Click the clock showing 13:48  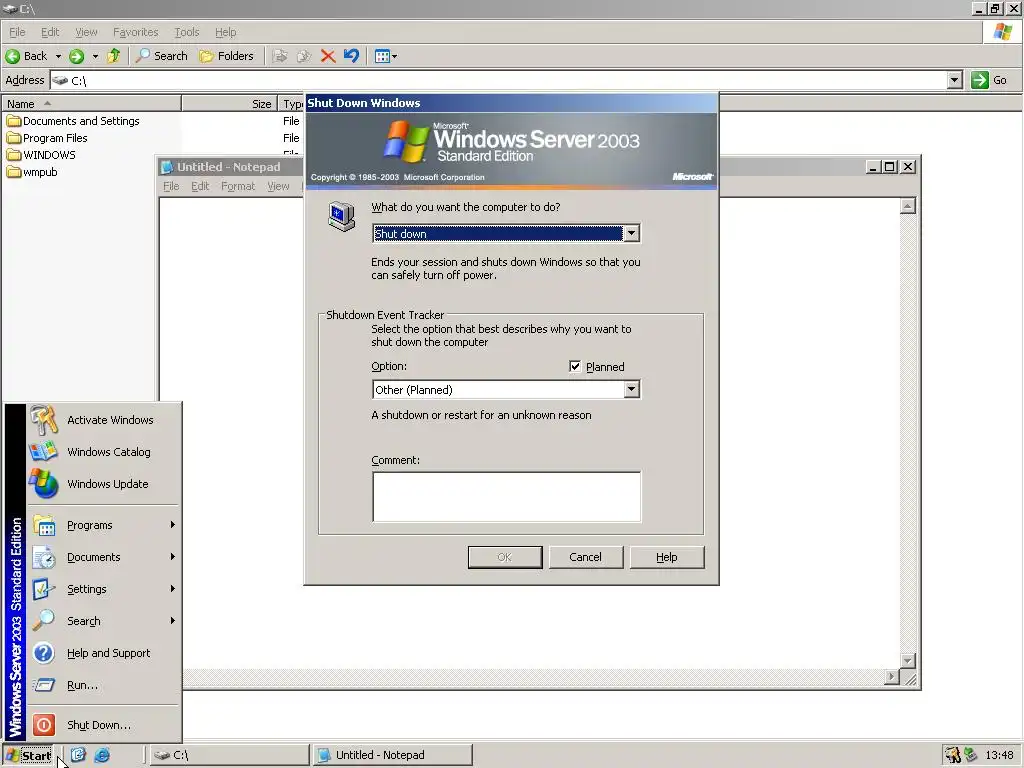tap(999, 755)
